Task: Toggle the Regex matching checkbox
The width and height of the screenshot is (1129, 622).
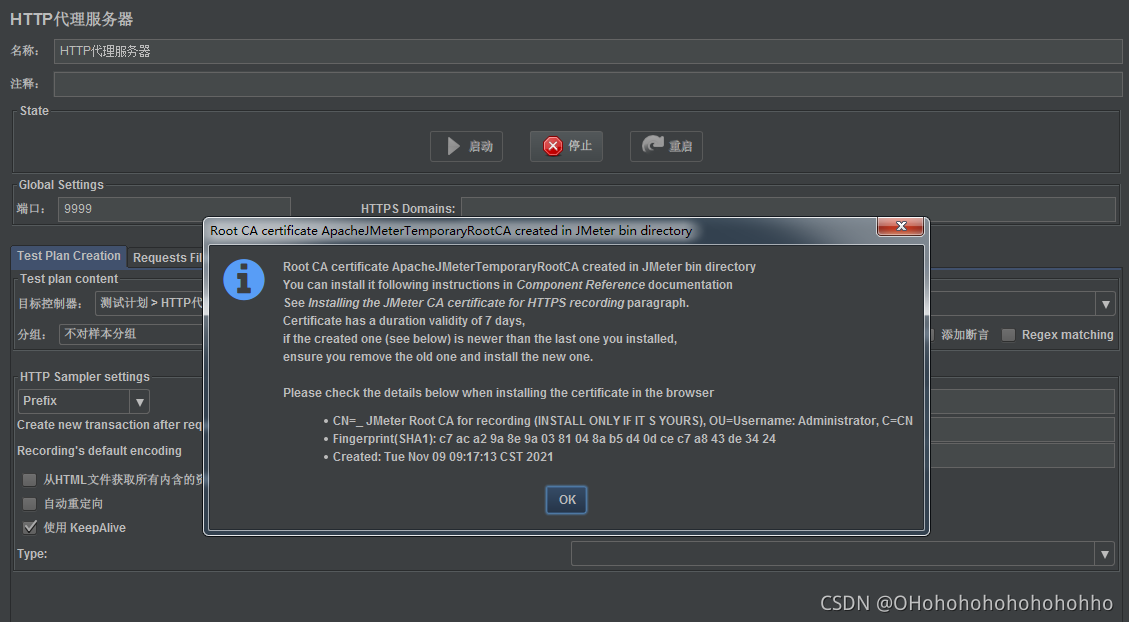Action: pos(1009,335)
